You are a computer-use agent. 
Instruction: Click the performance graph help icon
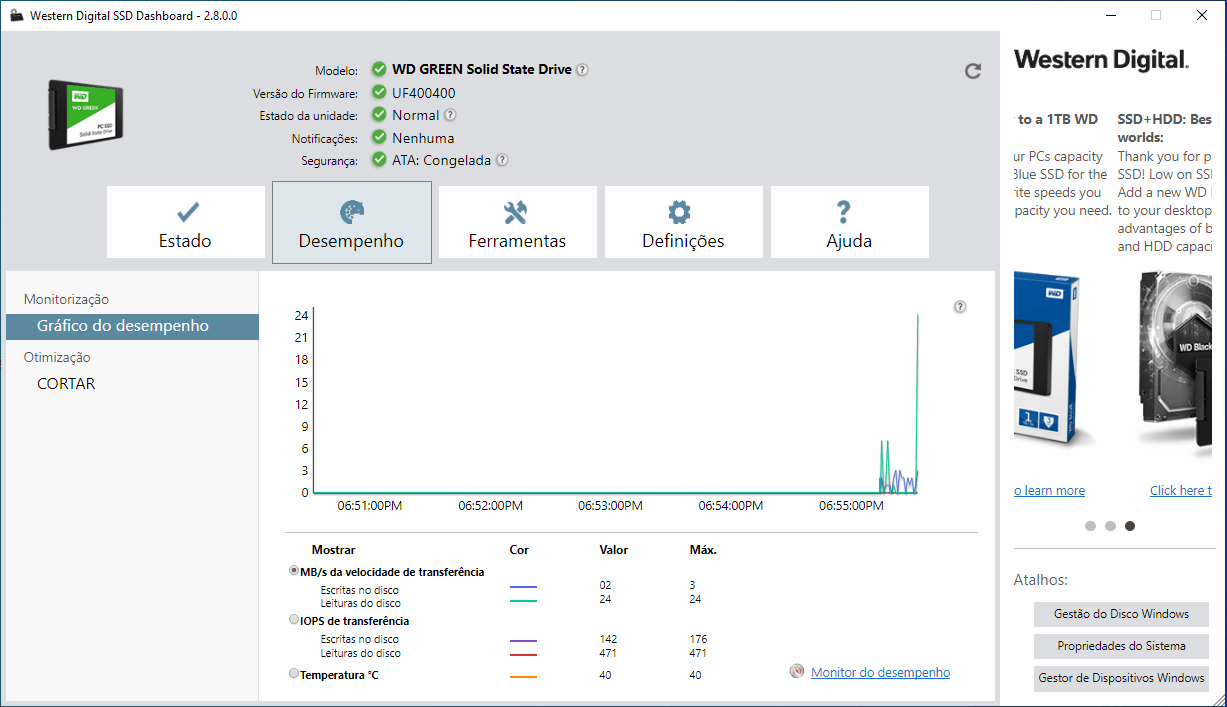pos(960,306)
